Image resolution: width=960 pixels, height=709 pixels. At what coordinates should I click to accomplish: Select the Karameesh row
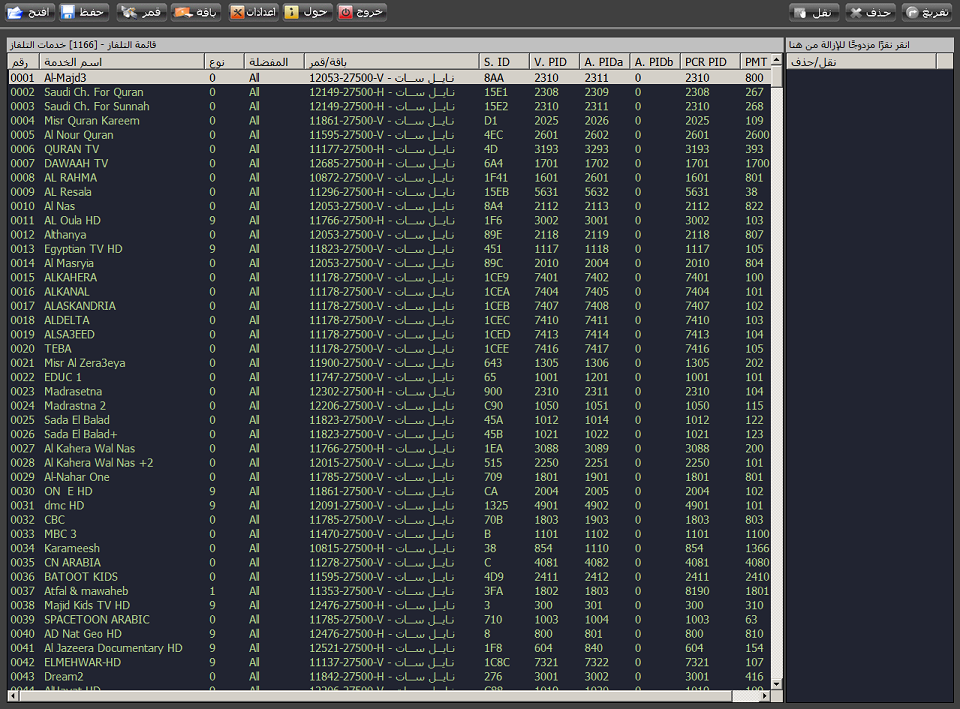[389, 549]
